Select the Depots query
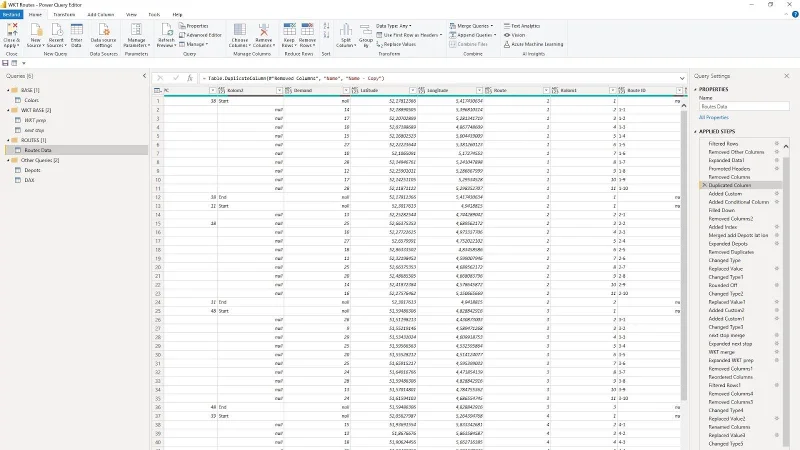 pos(32,170)
